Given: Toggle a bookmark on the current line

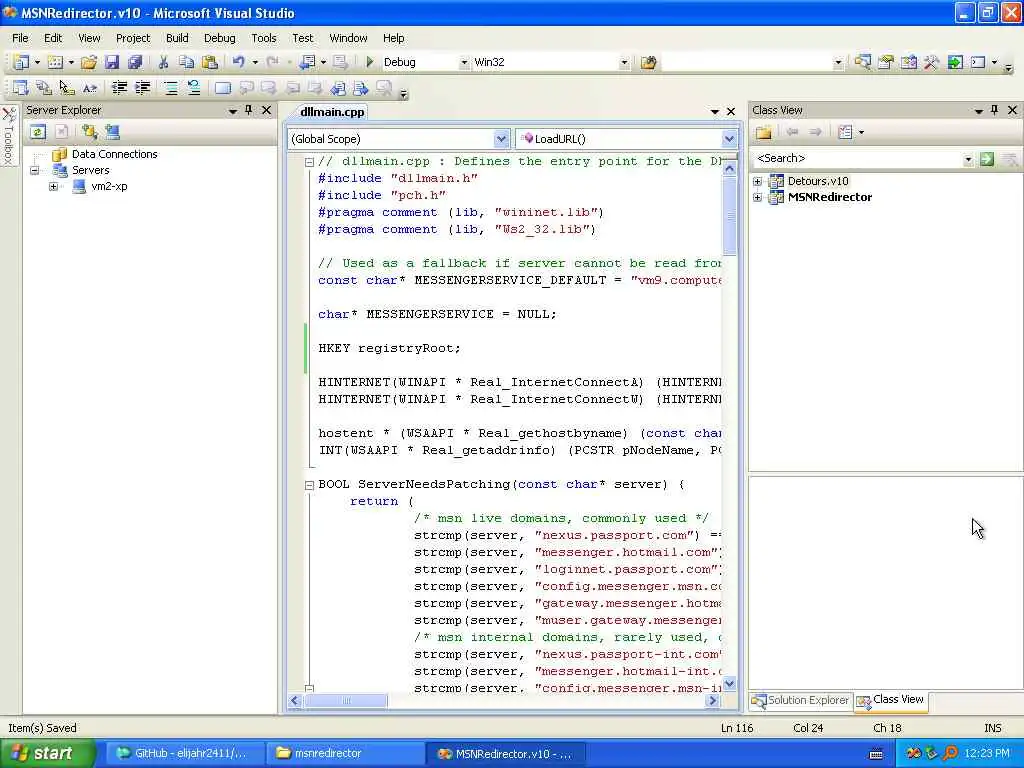Looking at the screenshot, I should (x=223, y=88).
